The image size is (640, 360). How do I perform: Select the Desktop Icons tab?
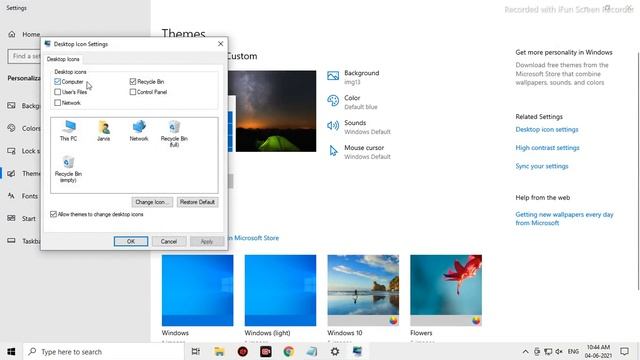[x=63, y=59]
